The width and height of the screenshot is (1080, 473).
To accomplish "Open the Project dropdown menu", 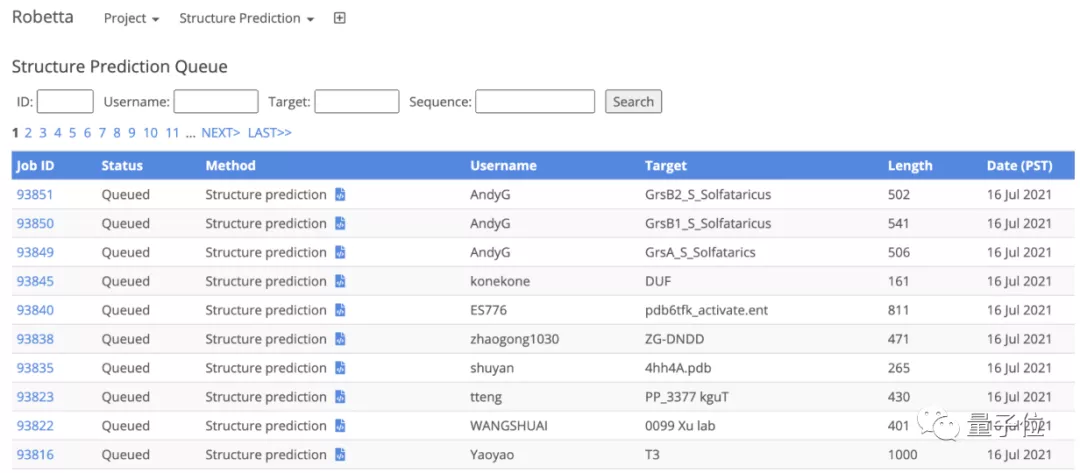I will (x=131, y=18).
